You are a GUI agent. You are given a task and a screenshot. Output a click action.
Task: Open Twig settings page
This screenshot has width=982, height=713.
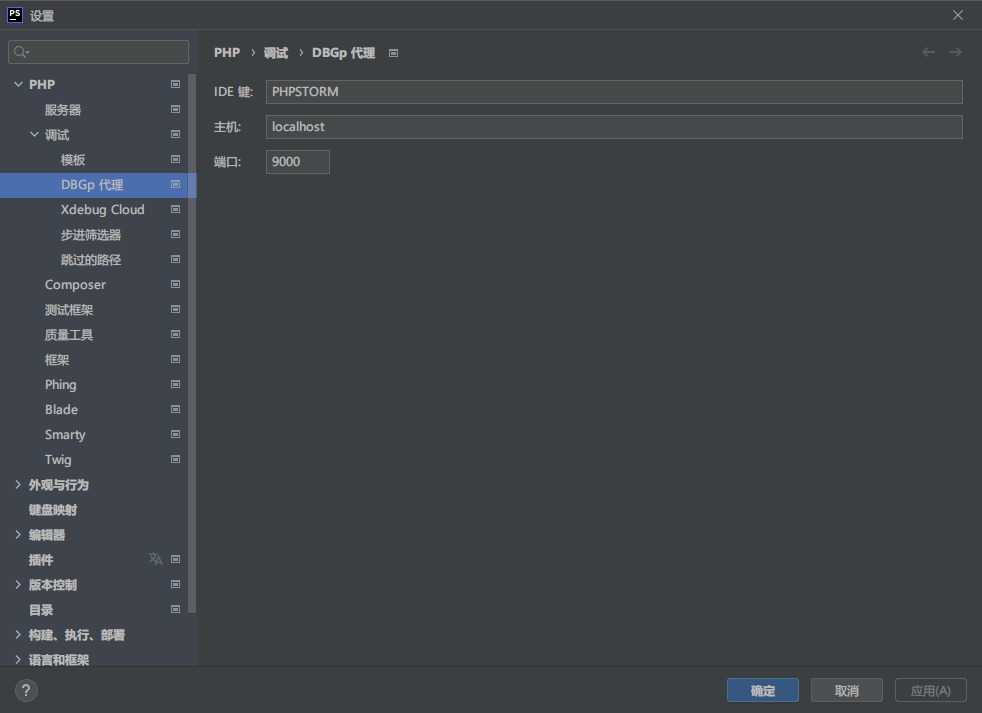click(58, 460)
